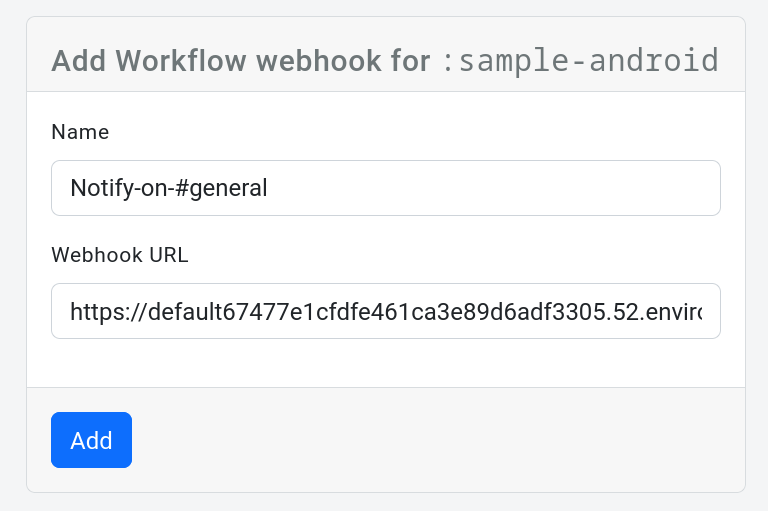Image resolution: width=768 pixels, height=511 pixels.
Task: Click "Name" above the first textbox
Action: pyautogui.click(x=80, y=132)
